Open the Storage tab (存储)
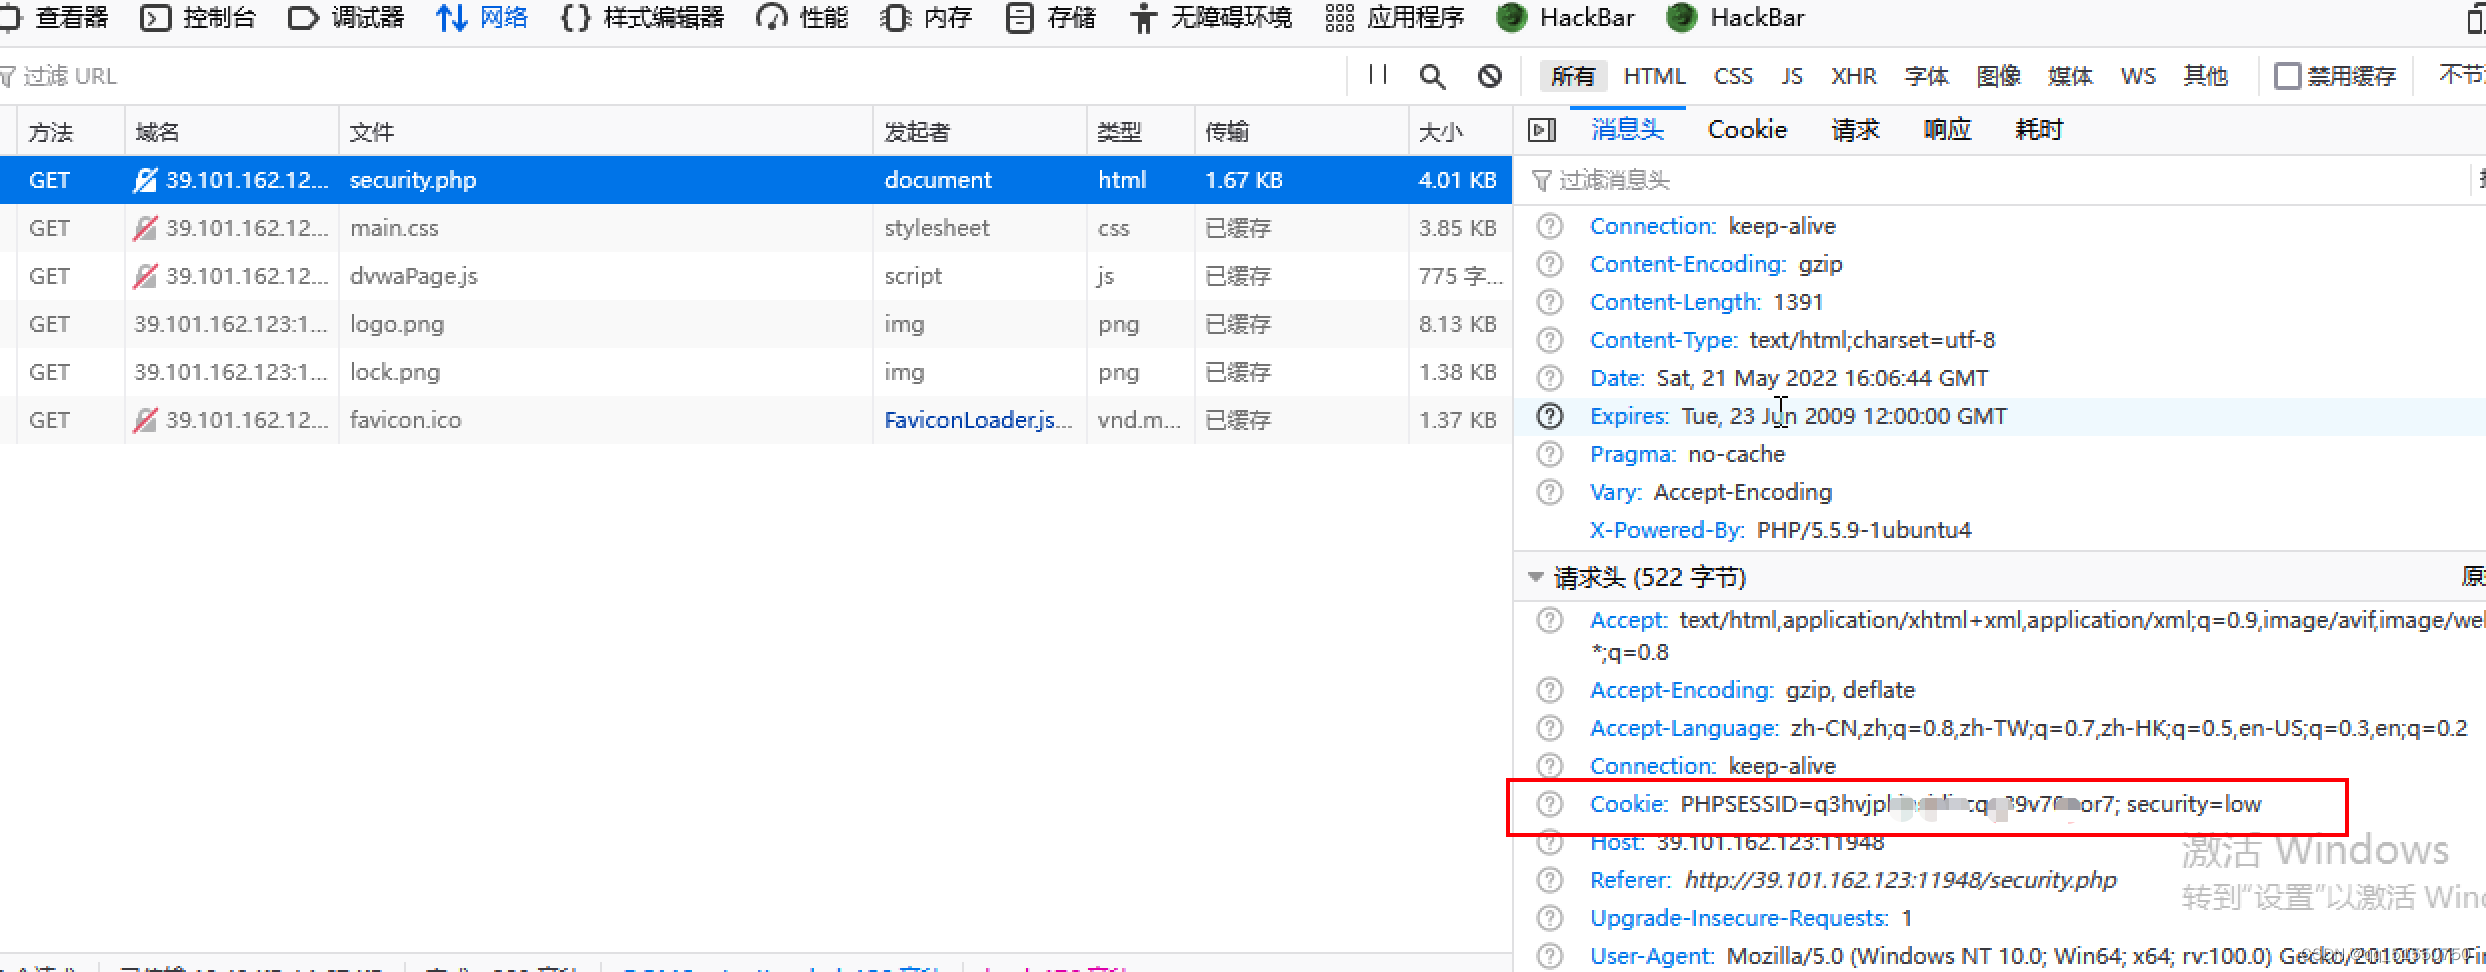 1051,18
